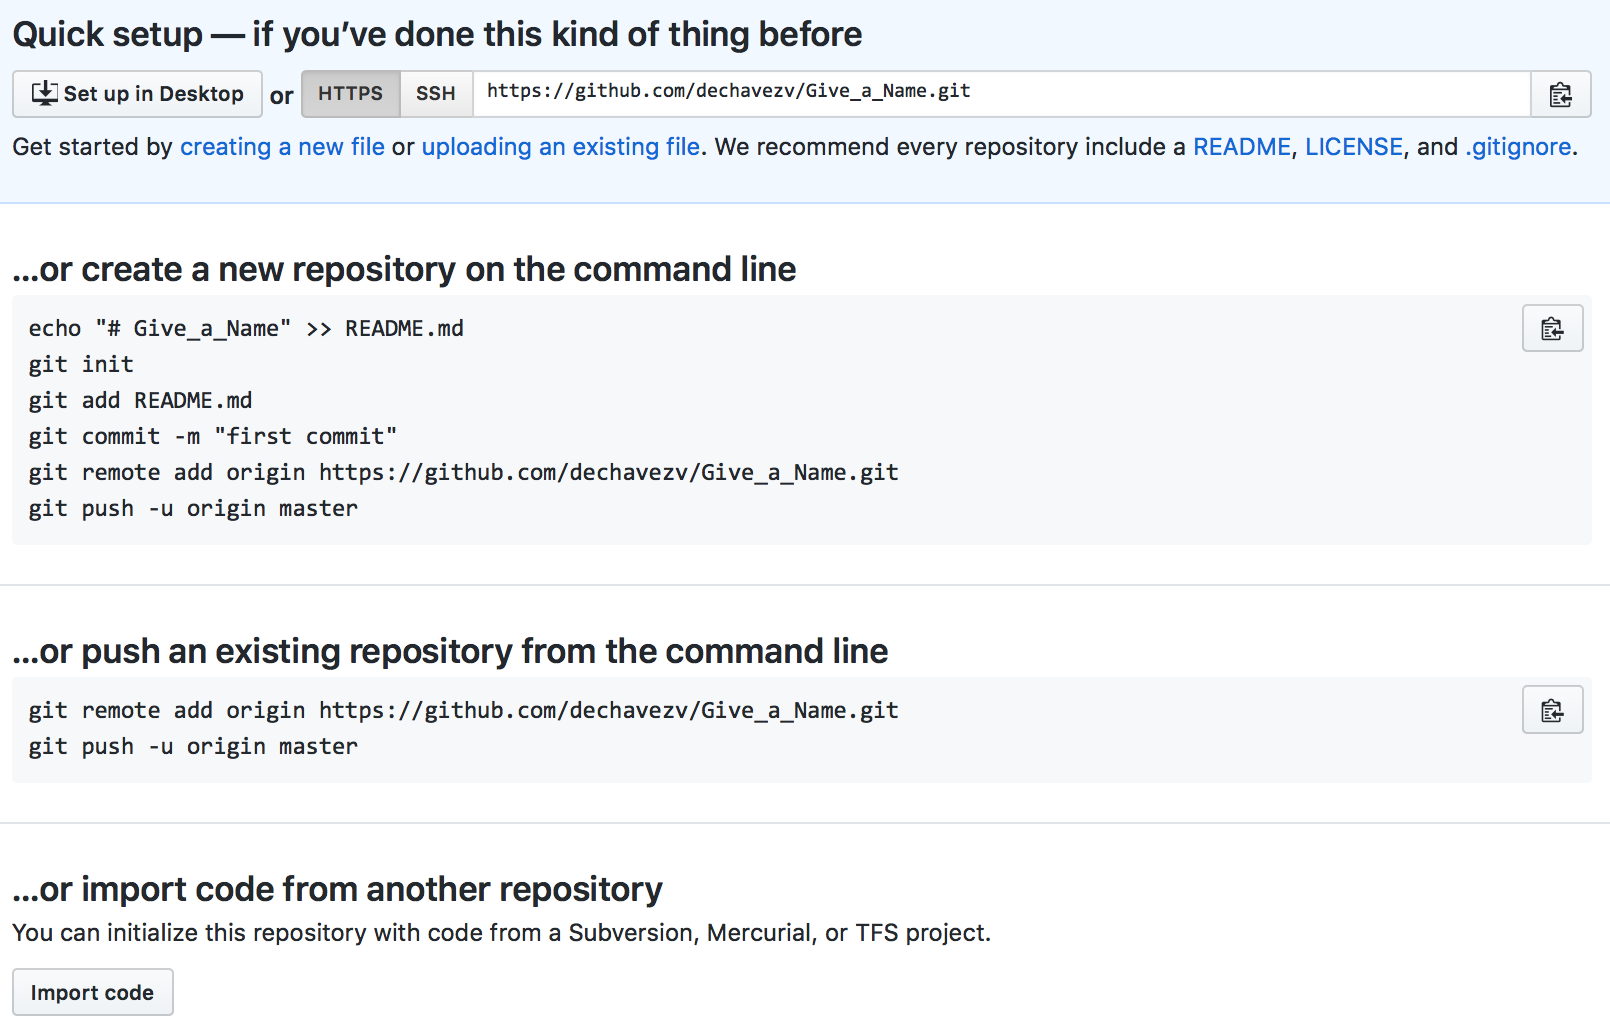Image resolution: width=1610 pixels, height=1030 pixels.
Task: Click the Set up in Desktop download icon
Action: 45,93
